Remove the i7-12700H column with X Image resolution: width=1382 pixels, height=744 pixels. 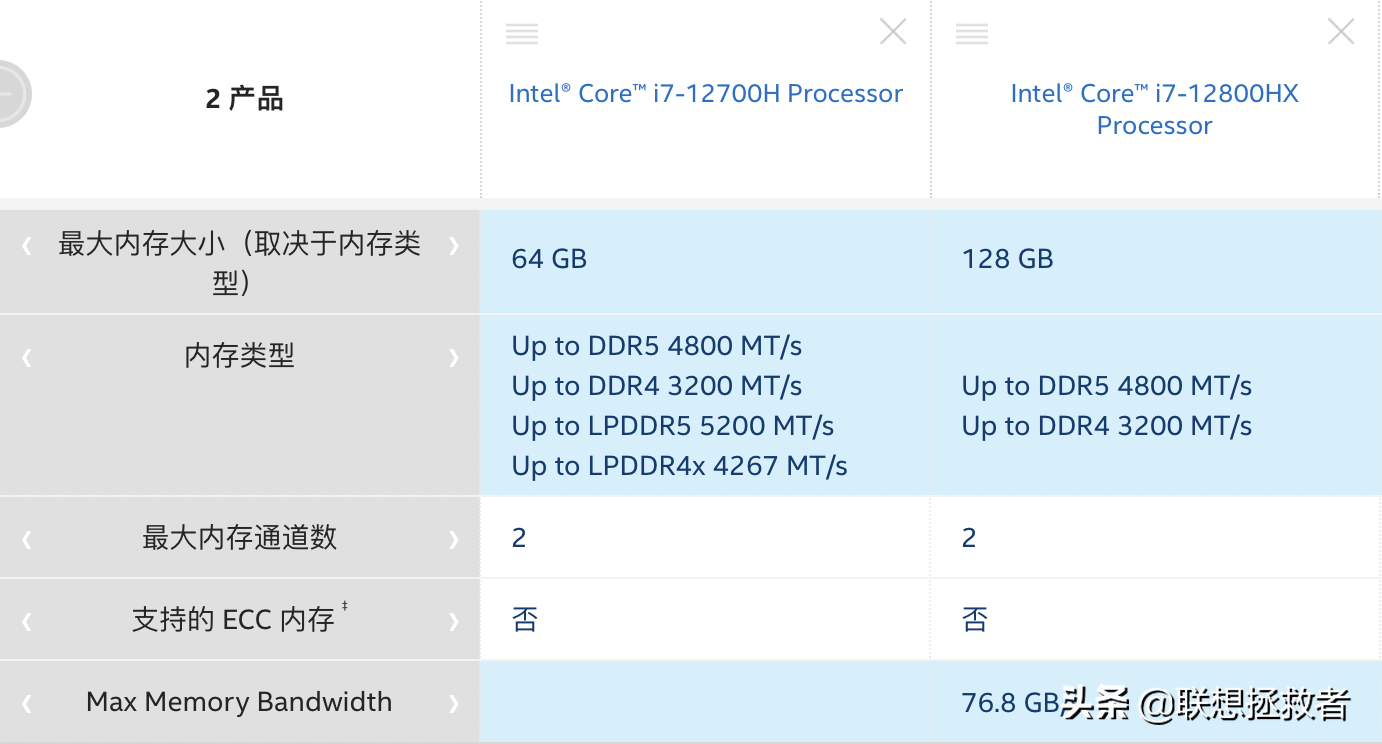click(x=892, y=32)
